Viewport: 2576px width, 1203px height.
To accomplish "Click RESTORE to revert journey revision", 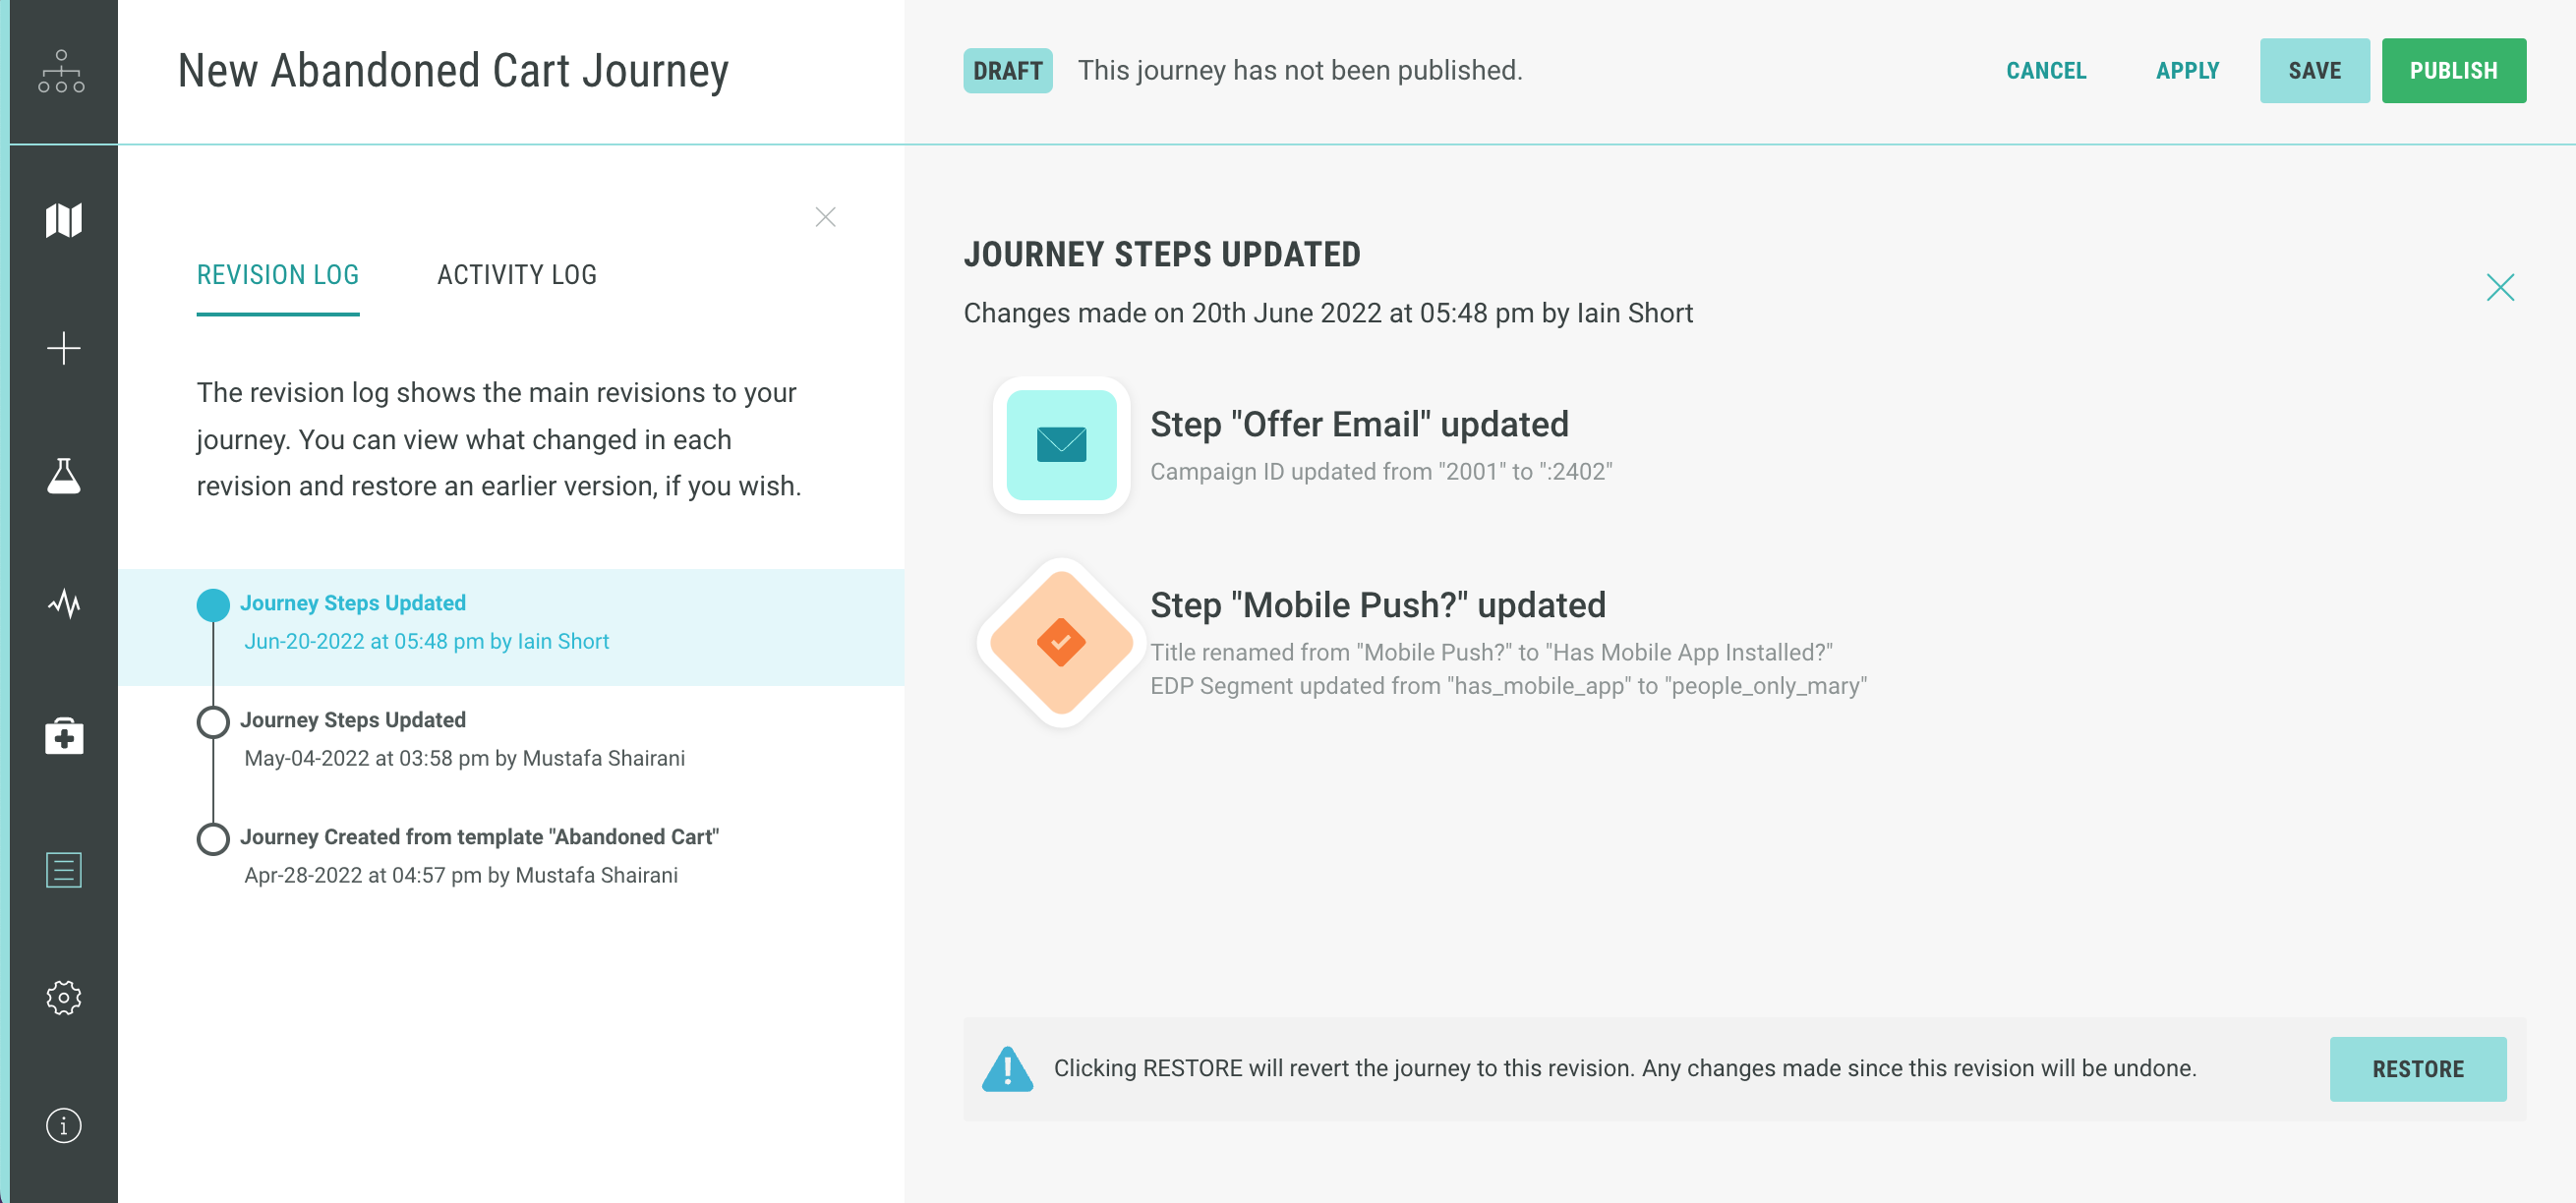I will [2417, 1068].
